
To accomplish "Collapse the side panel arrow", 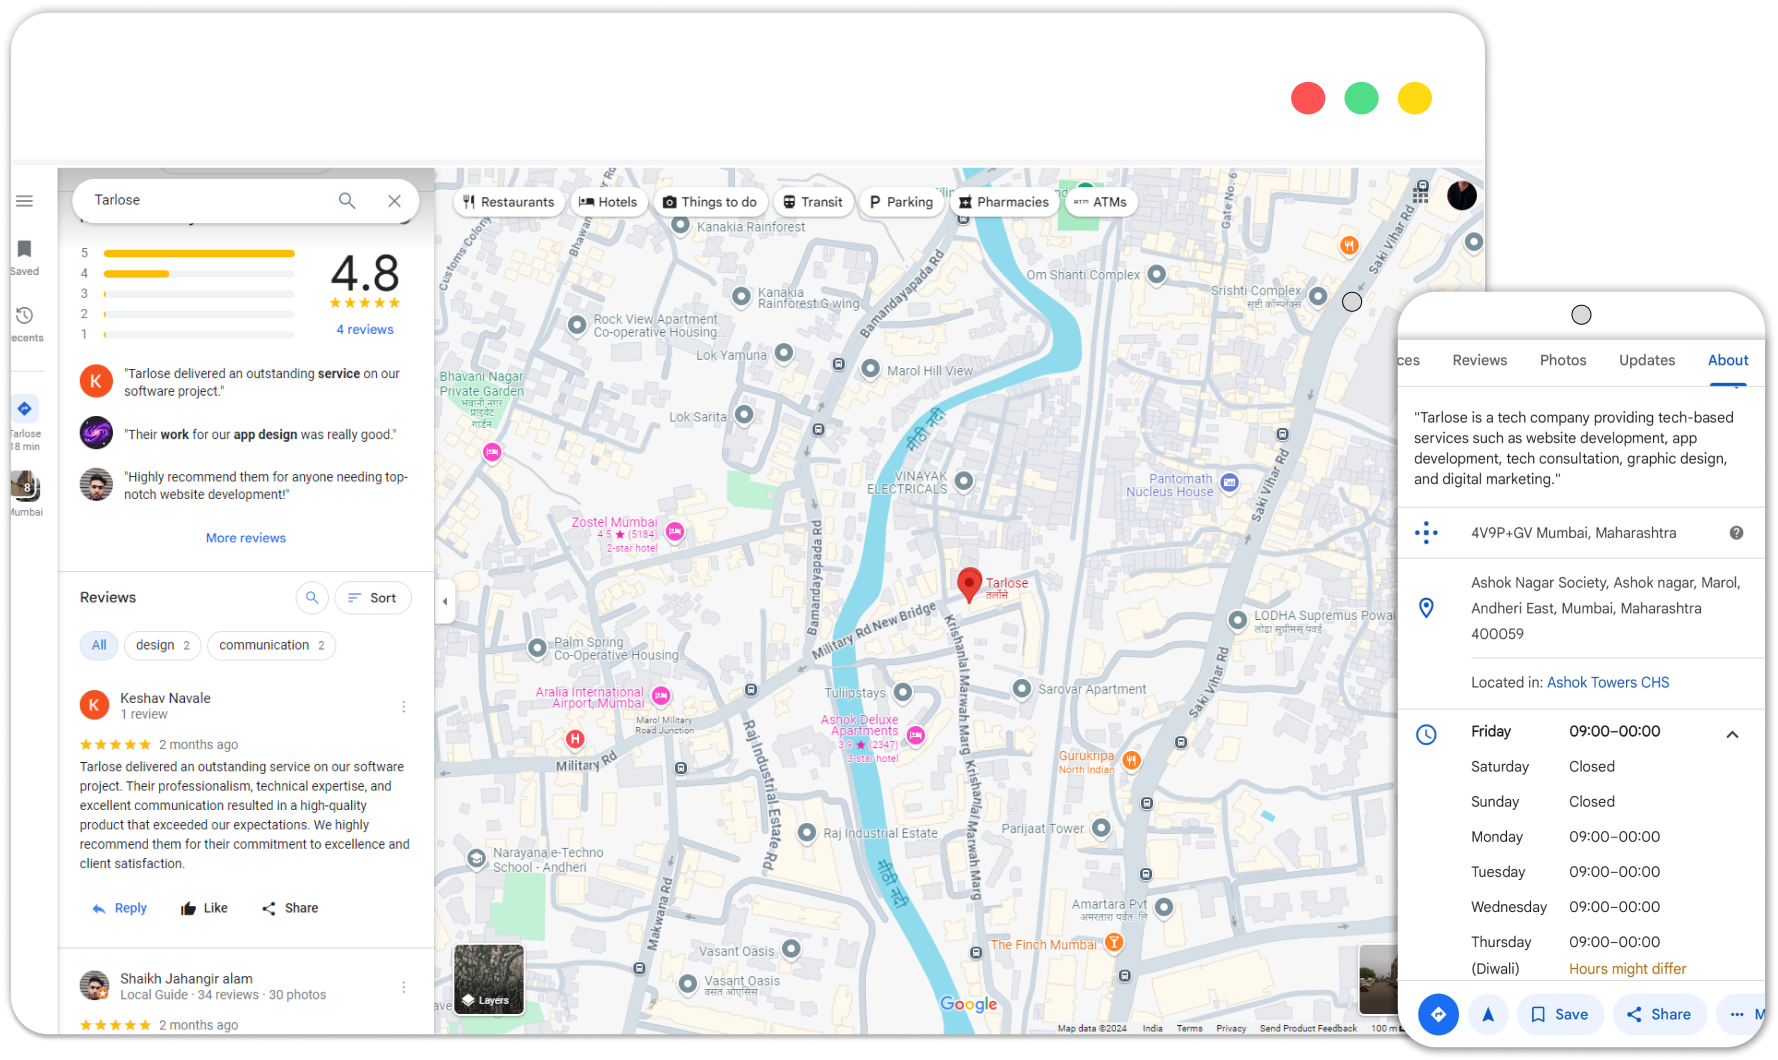I will [x=445, y=601].
